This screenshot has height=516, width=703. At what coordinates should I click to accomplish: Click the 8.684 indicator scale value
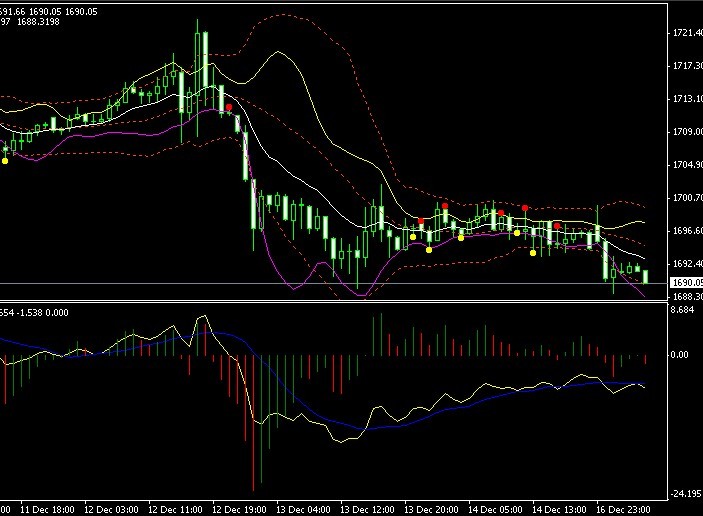(x=682, y=310)
